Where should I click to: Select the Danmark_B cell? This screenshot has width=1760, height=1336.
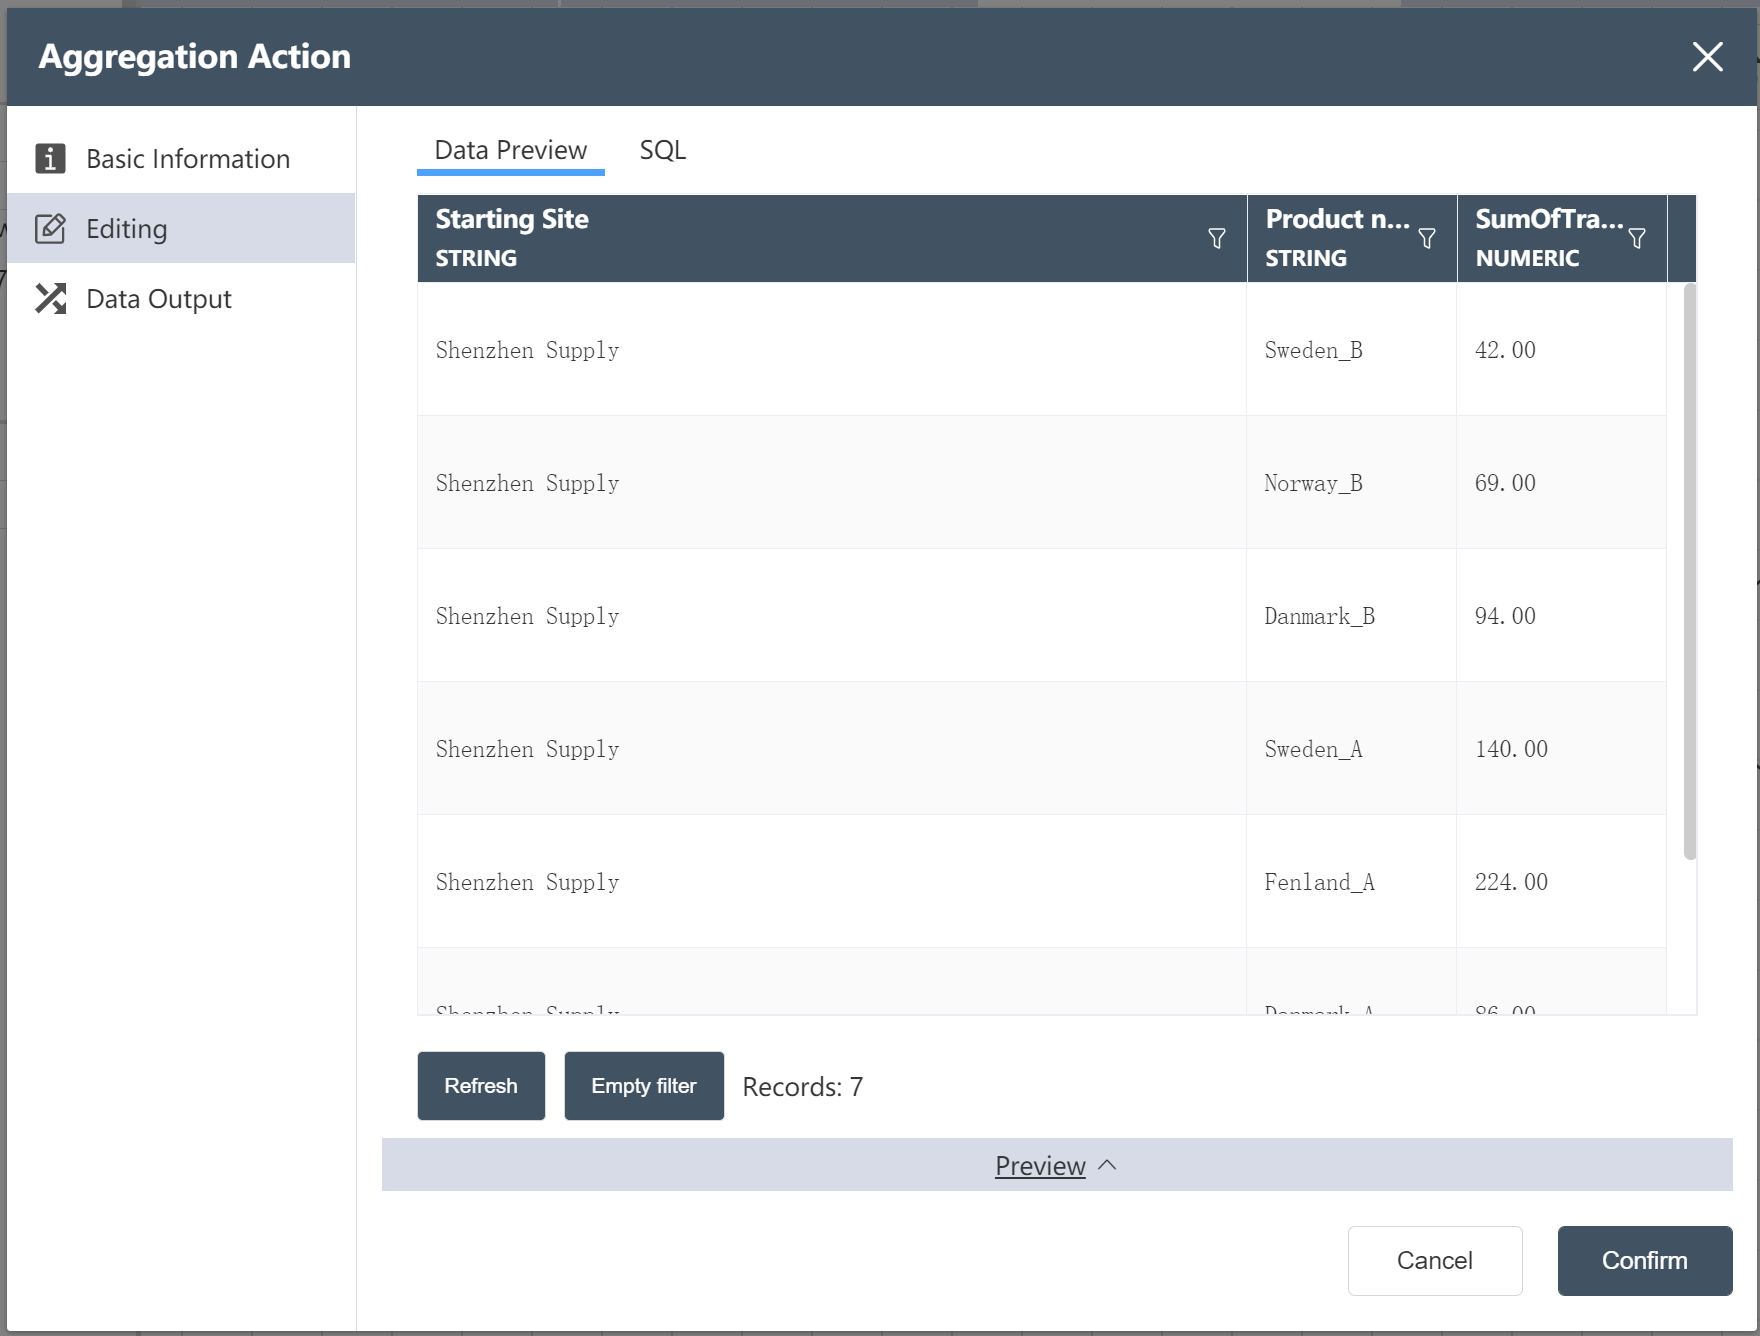click(x=1352, y=615)
